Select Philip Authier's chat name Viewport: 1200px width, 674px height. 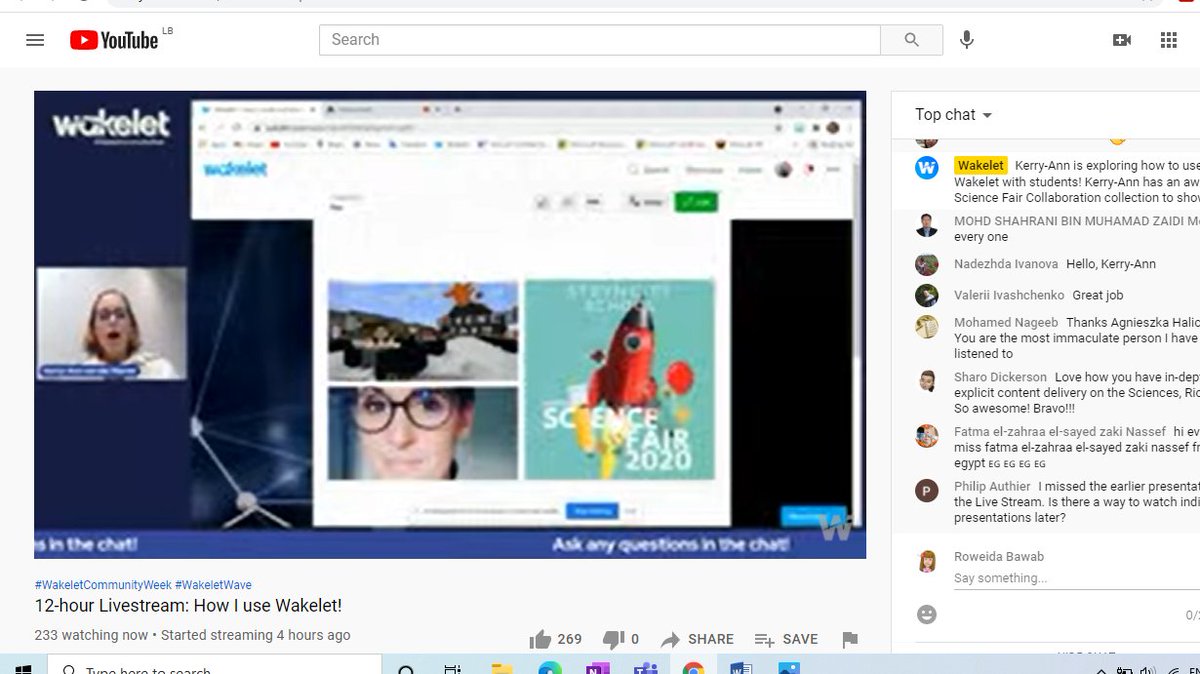[x=992, y=486]
